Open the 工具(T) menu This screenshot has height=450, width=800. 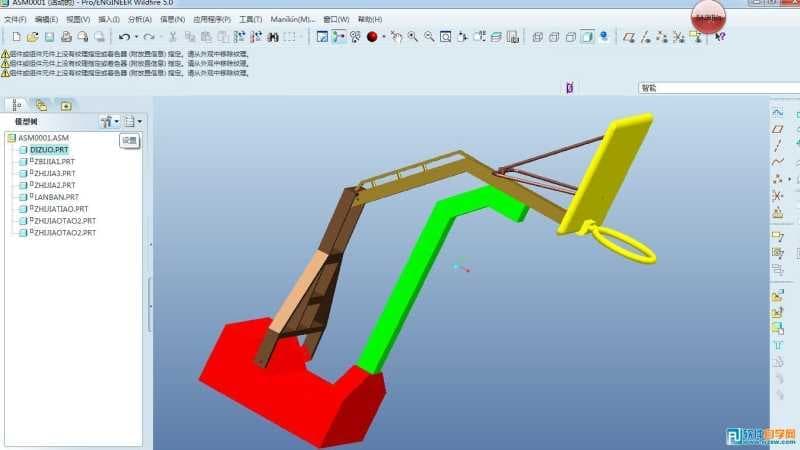click(x=251, y=19)
